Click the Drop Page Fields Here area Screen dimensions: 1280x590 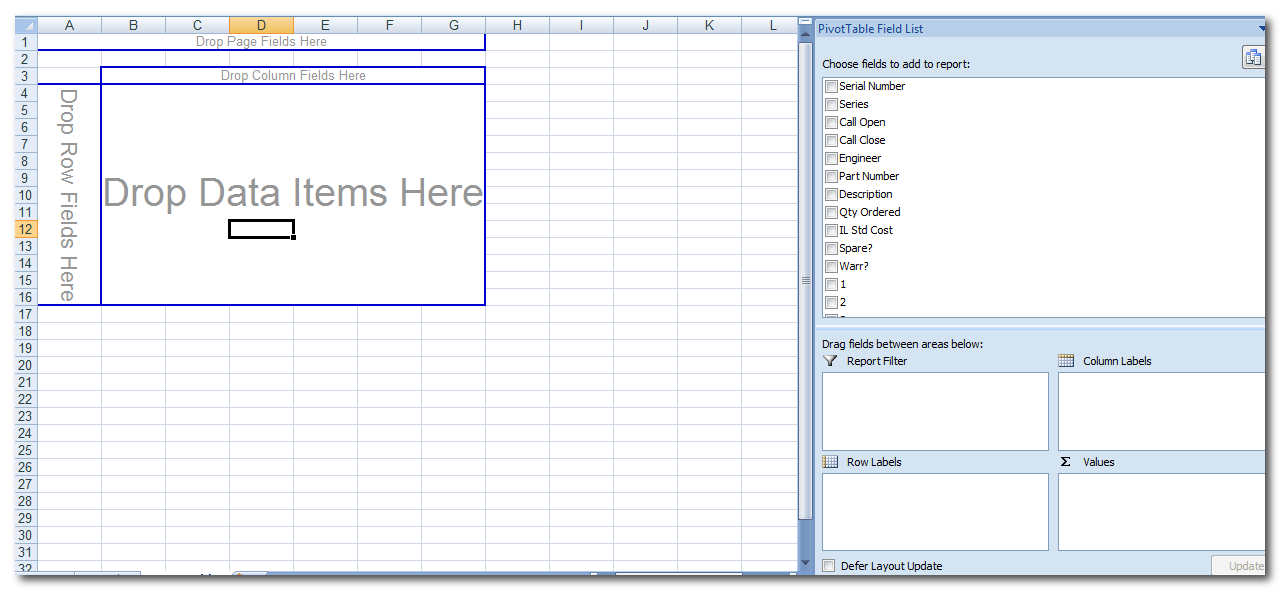point(261,42)
